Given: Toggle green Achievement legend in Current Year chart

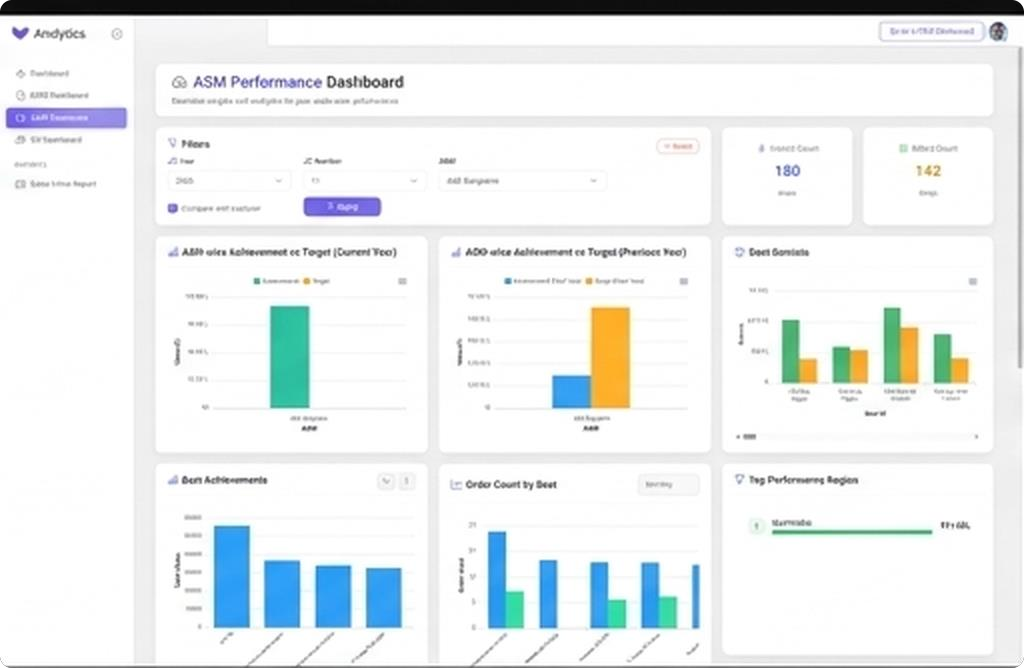Looking at the screenshot, I should [x=276, y=281].
